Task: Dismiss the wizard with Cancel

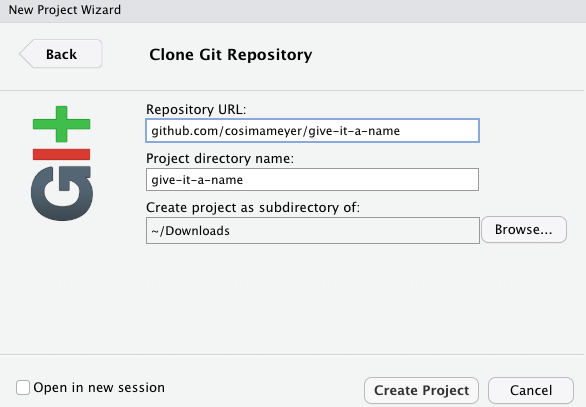Action: 531,390
